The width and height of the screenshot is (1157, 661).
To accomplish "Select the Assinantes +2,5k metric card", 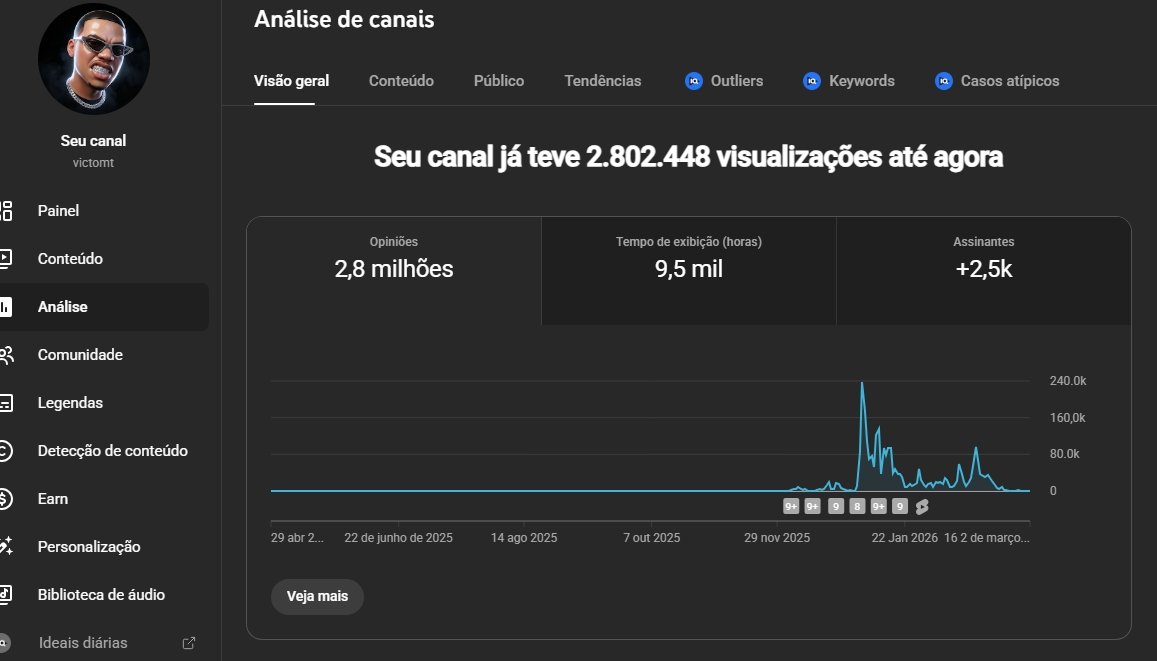I will (984, 271).
